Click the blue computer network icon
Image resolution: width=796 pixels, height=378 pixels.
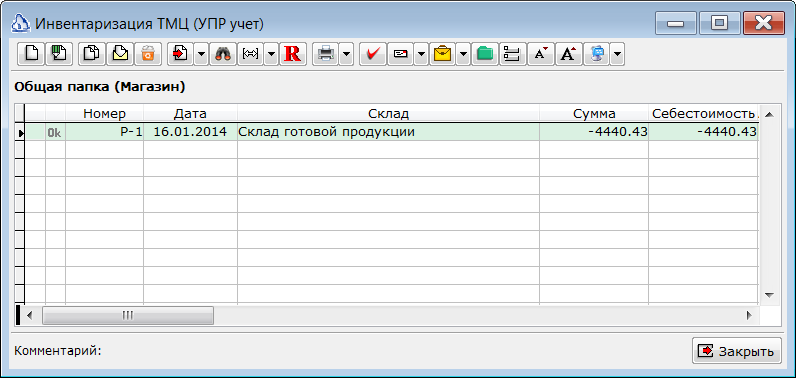[x=596, y=53]
